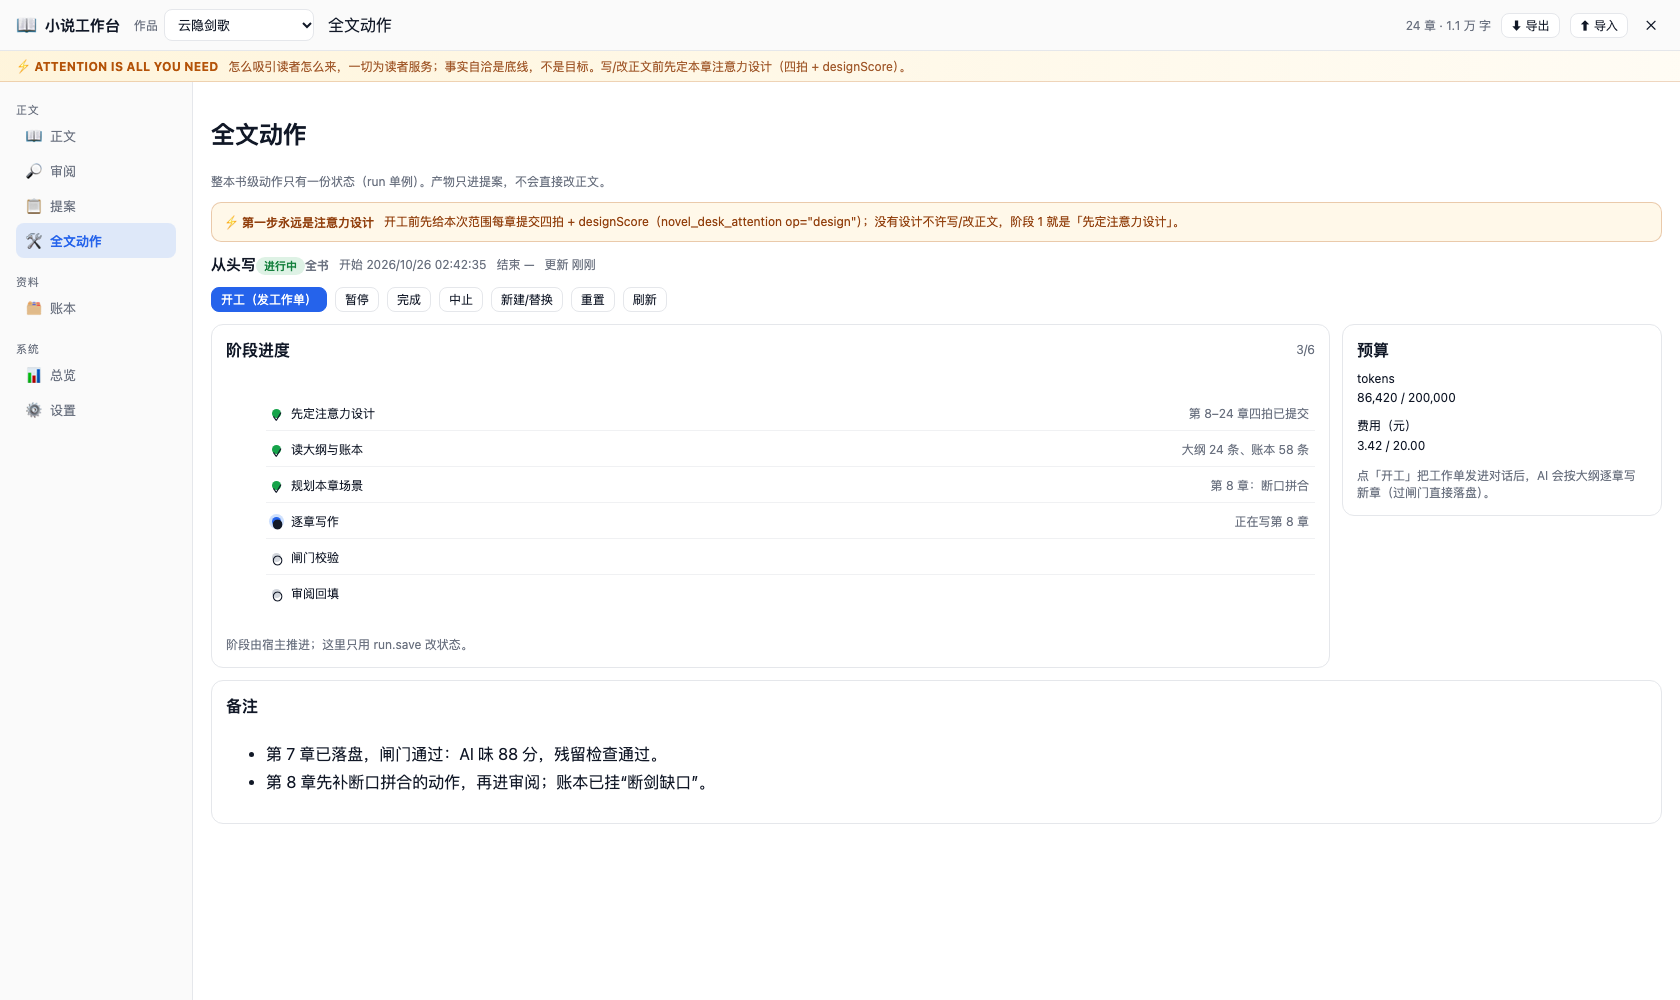Click the empty status dot for 审阅回填
Screen dimensions: 1680x1000
click(x=277, y=595)
